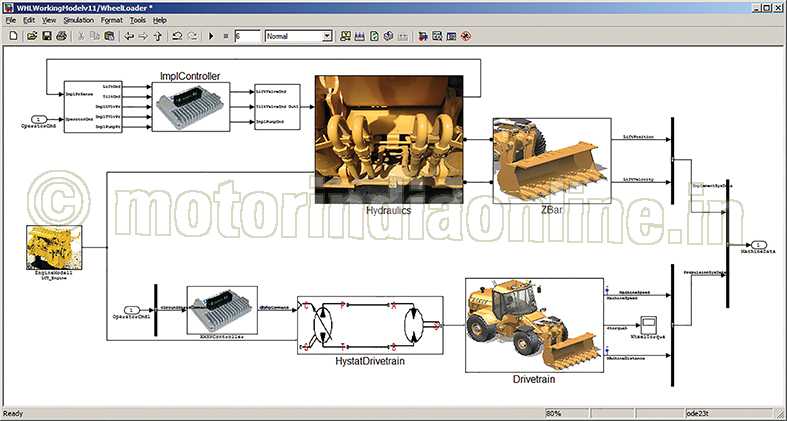The height and width of the screenshot is (421, 787).
Task: Click the toolbar icon after the debug icon
Action: pyautogui.click(x=451, y=36)
